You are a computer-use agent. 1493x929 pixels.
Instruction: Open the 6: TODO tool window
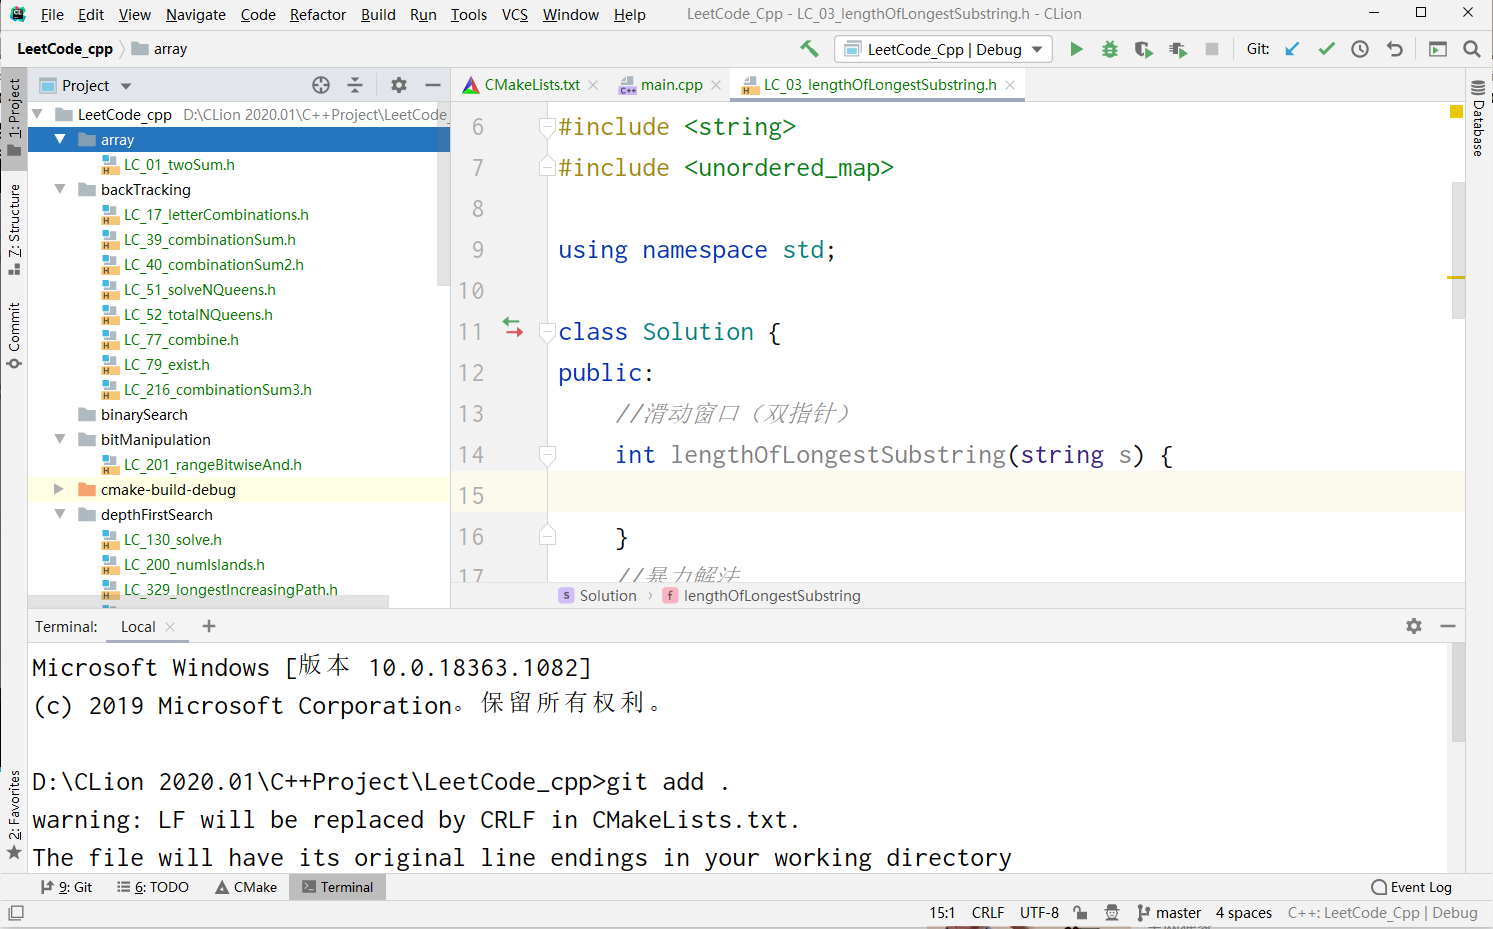pos(153,887)
